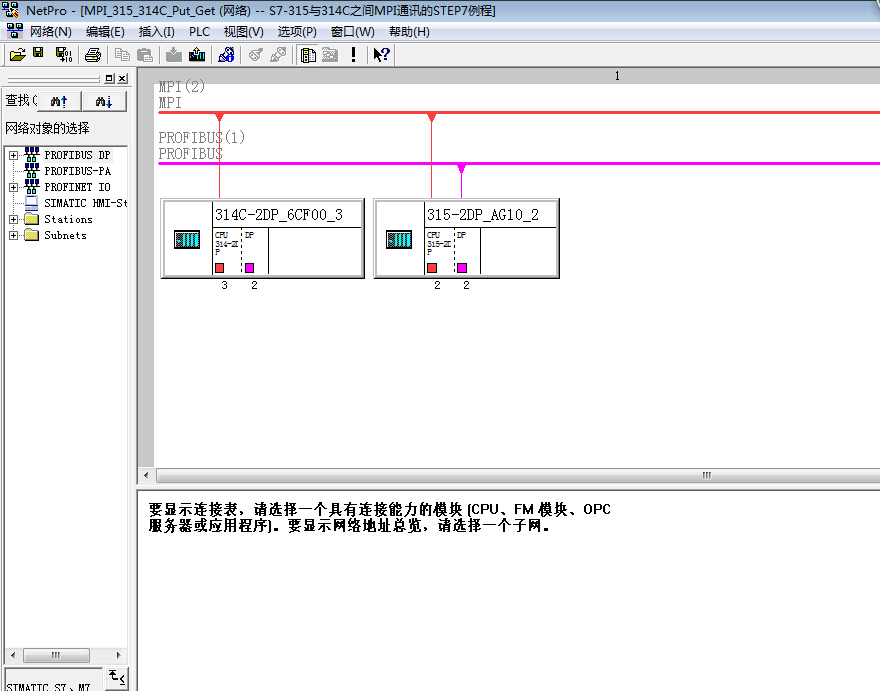
Task: Click the Upload station icon
Action: click(197, 54)
